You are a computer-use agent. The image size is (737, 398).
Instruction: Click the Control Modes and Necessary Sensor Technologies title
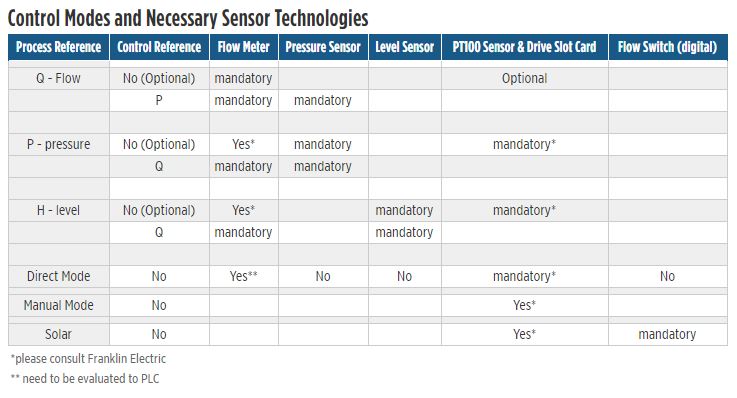pyautogui.click(x=188, y=18)
